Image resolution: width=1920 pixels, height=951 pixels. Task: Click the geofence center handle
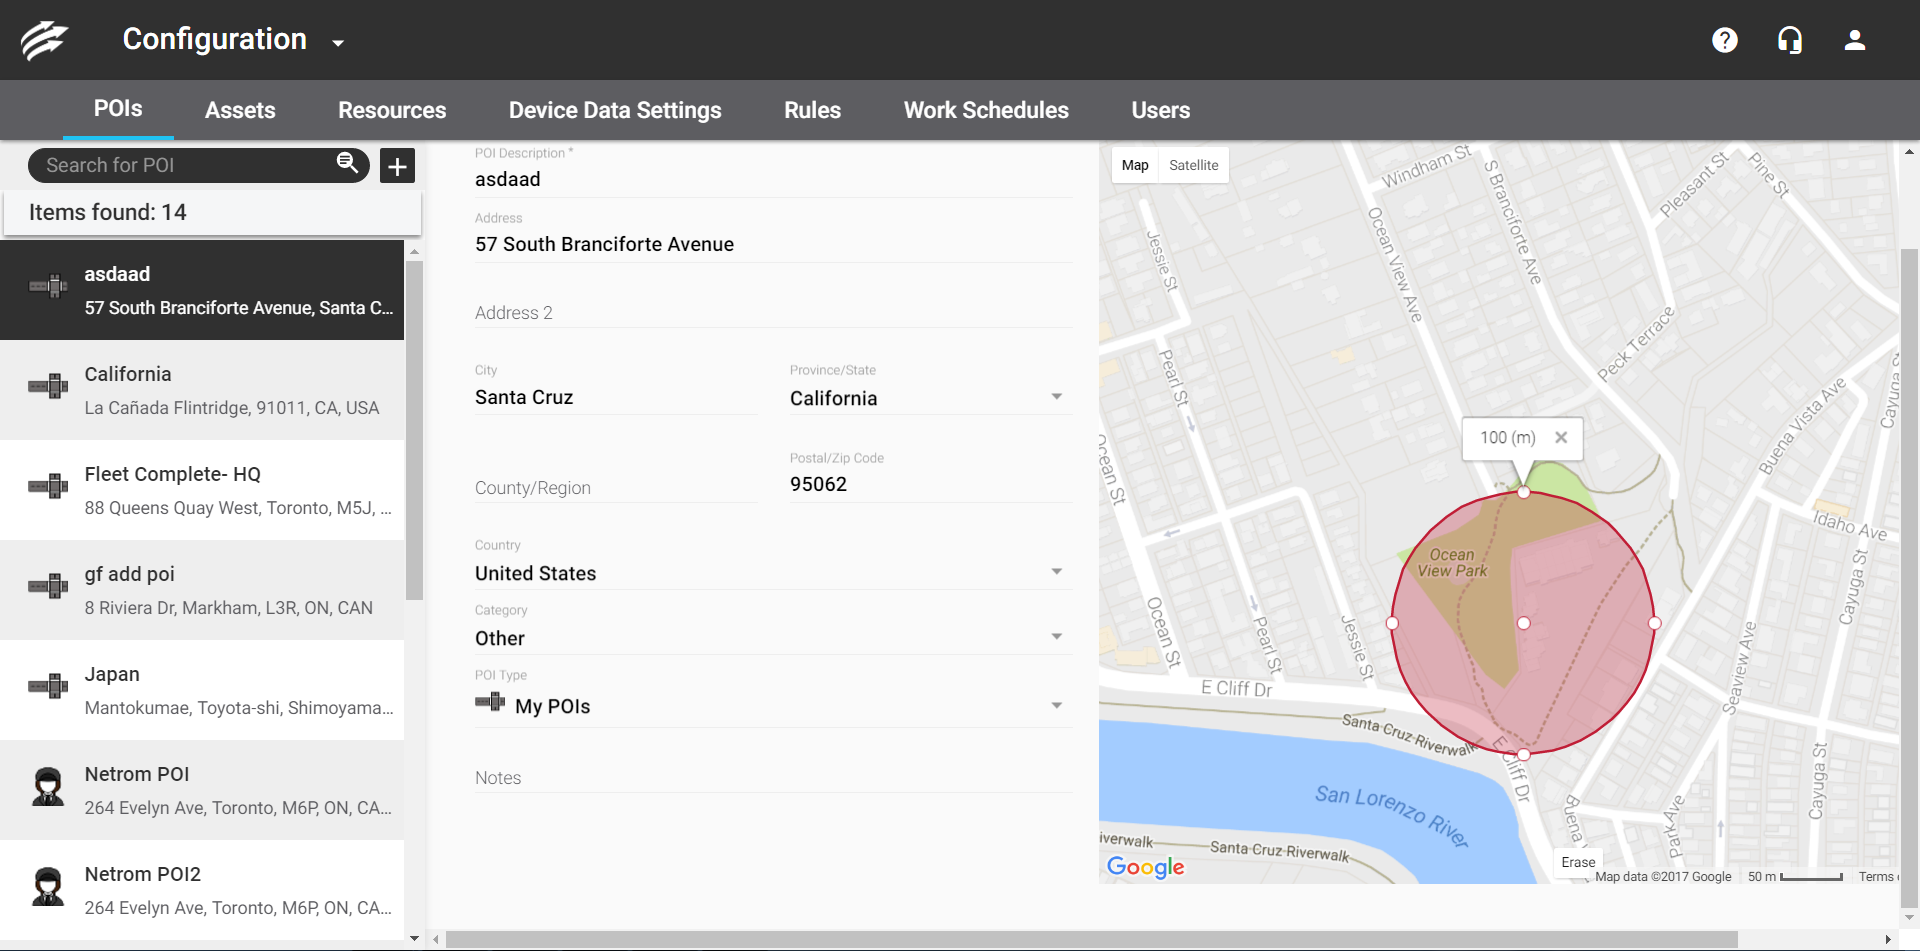(1523, 623)
